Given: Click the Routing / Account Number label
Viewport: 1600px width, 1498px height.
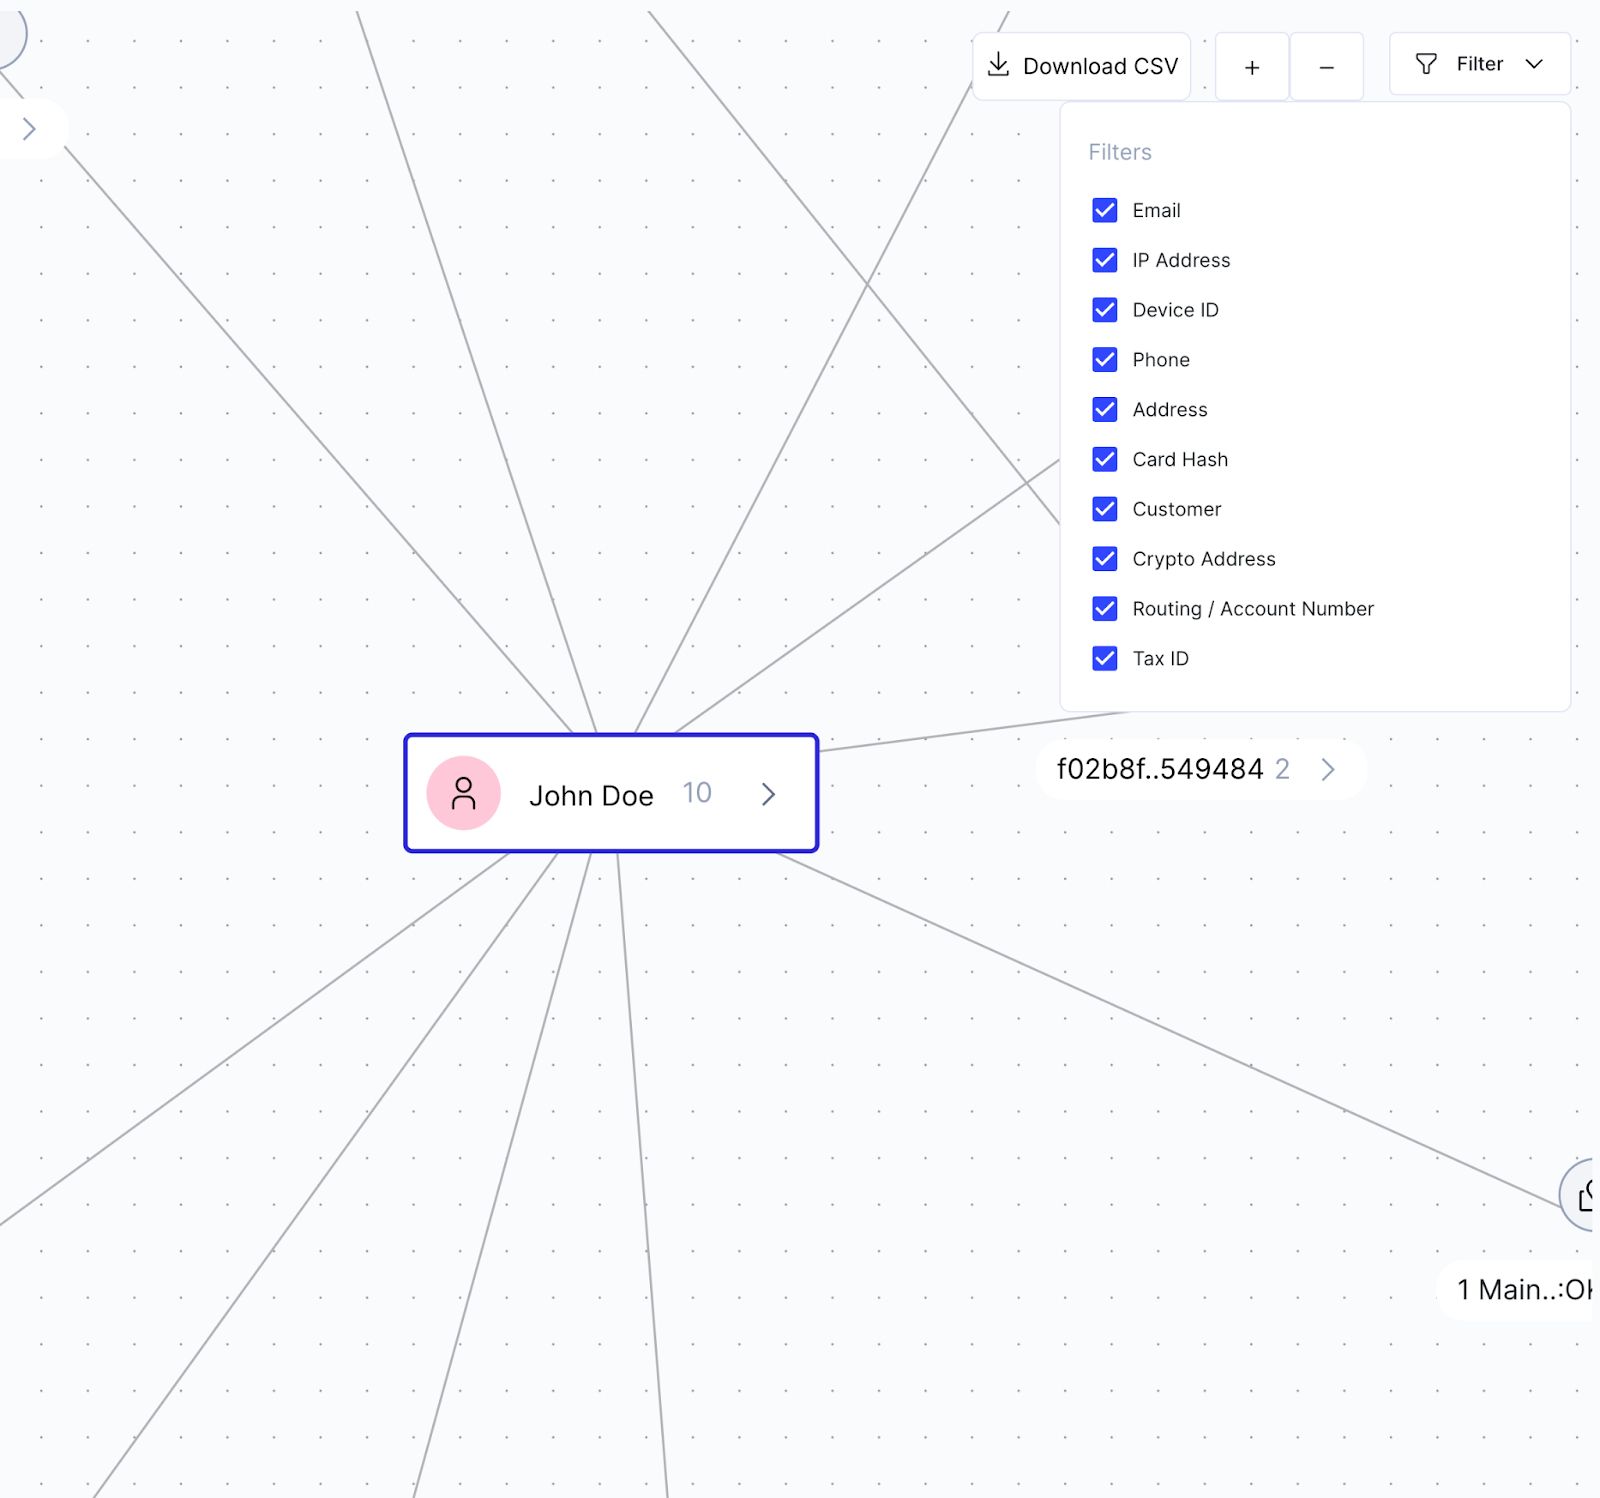Looking at the screenshot, I should coord(1253,609).
